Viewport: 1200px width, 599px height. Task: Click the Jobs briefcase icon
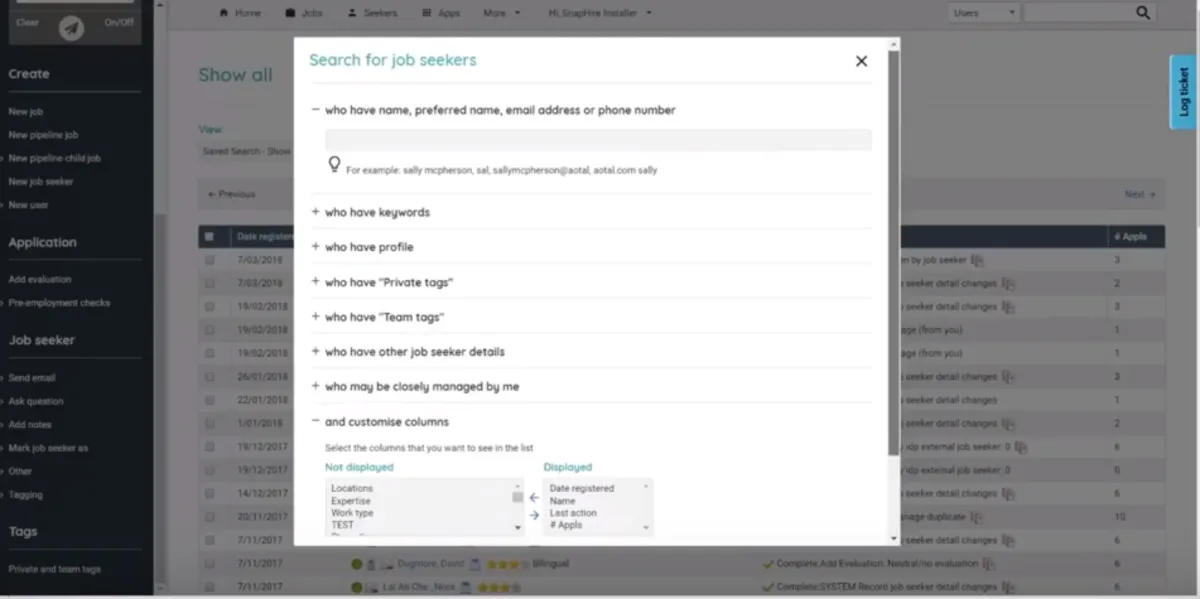pyautogui.click(x=290, y=13)
